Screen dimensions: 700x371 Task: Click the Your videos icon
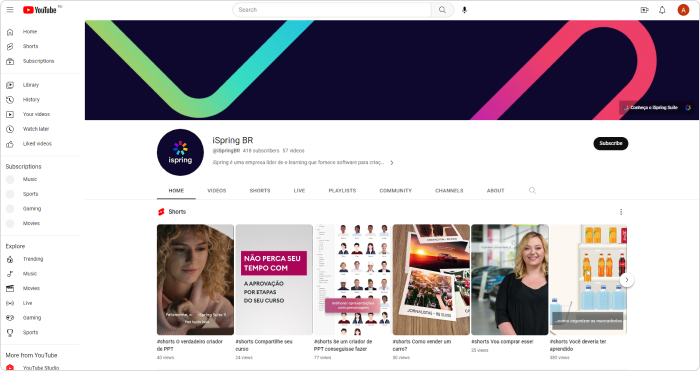click(10, 114)
